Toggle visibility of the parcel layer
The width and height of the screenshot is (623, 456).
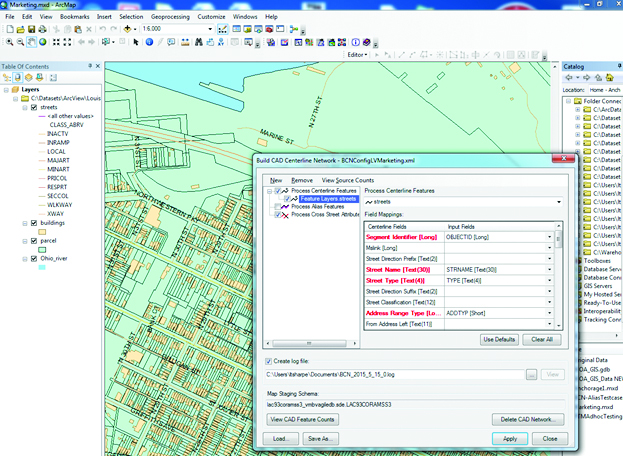tap(34, 241)
